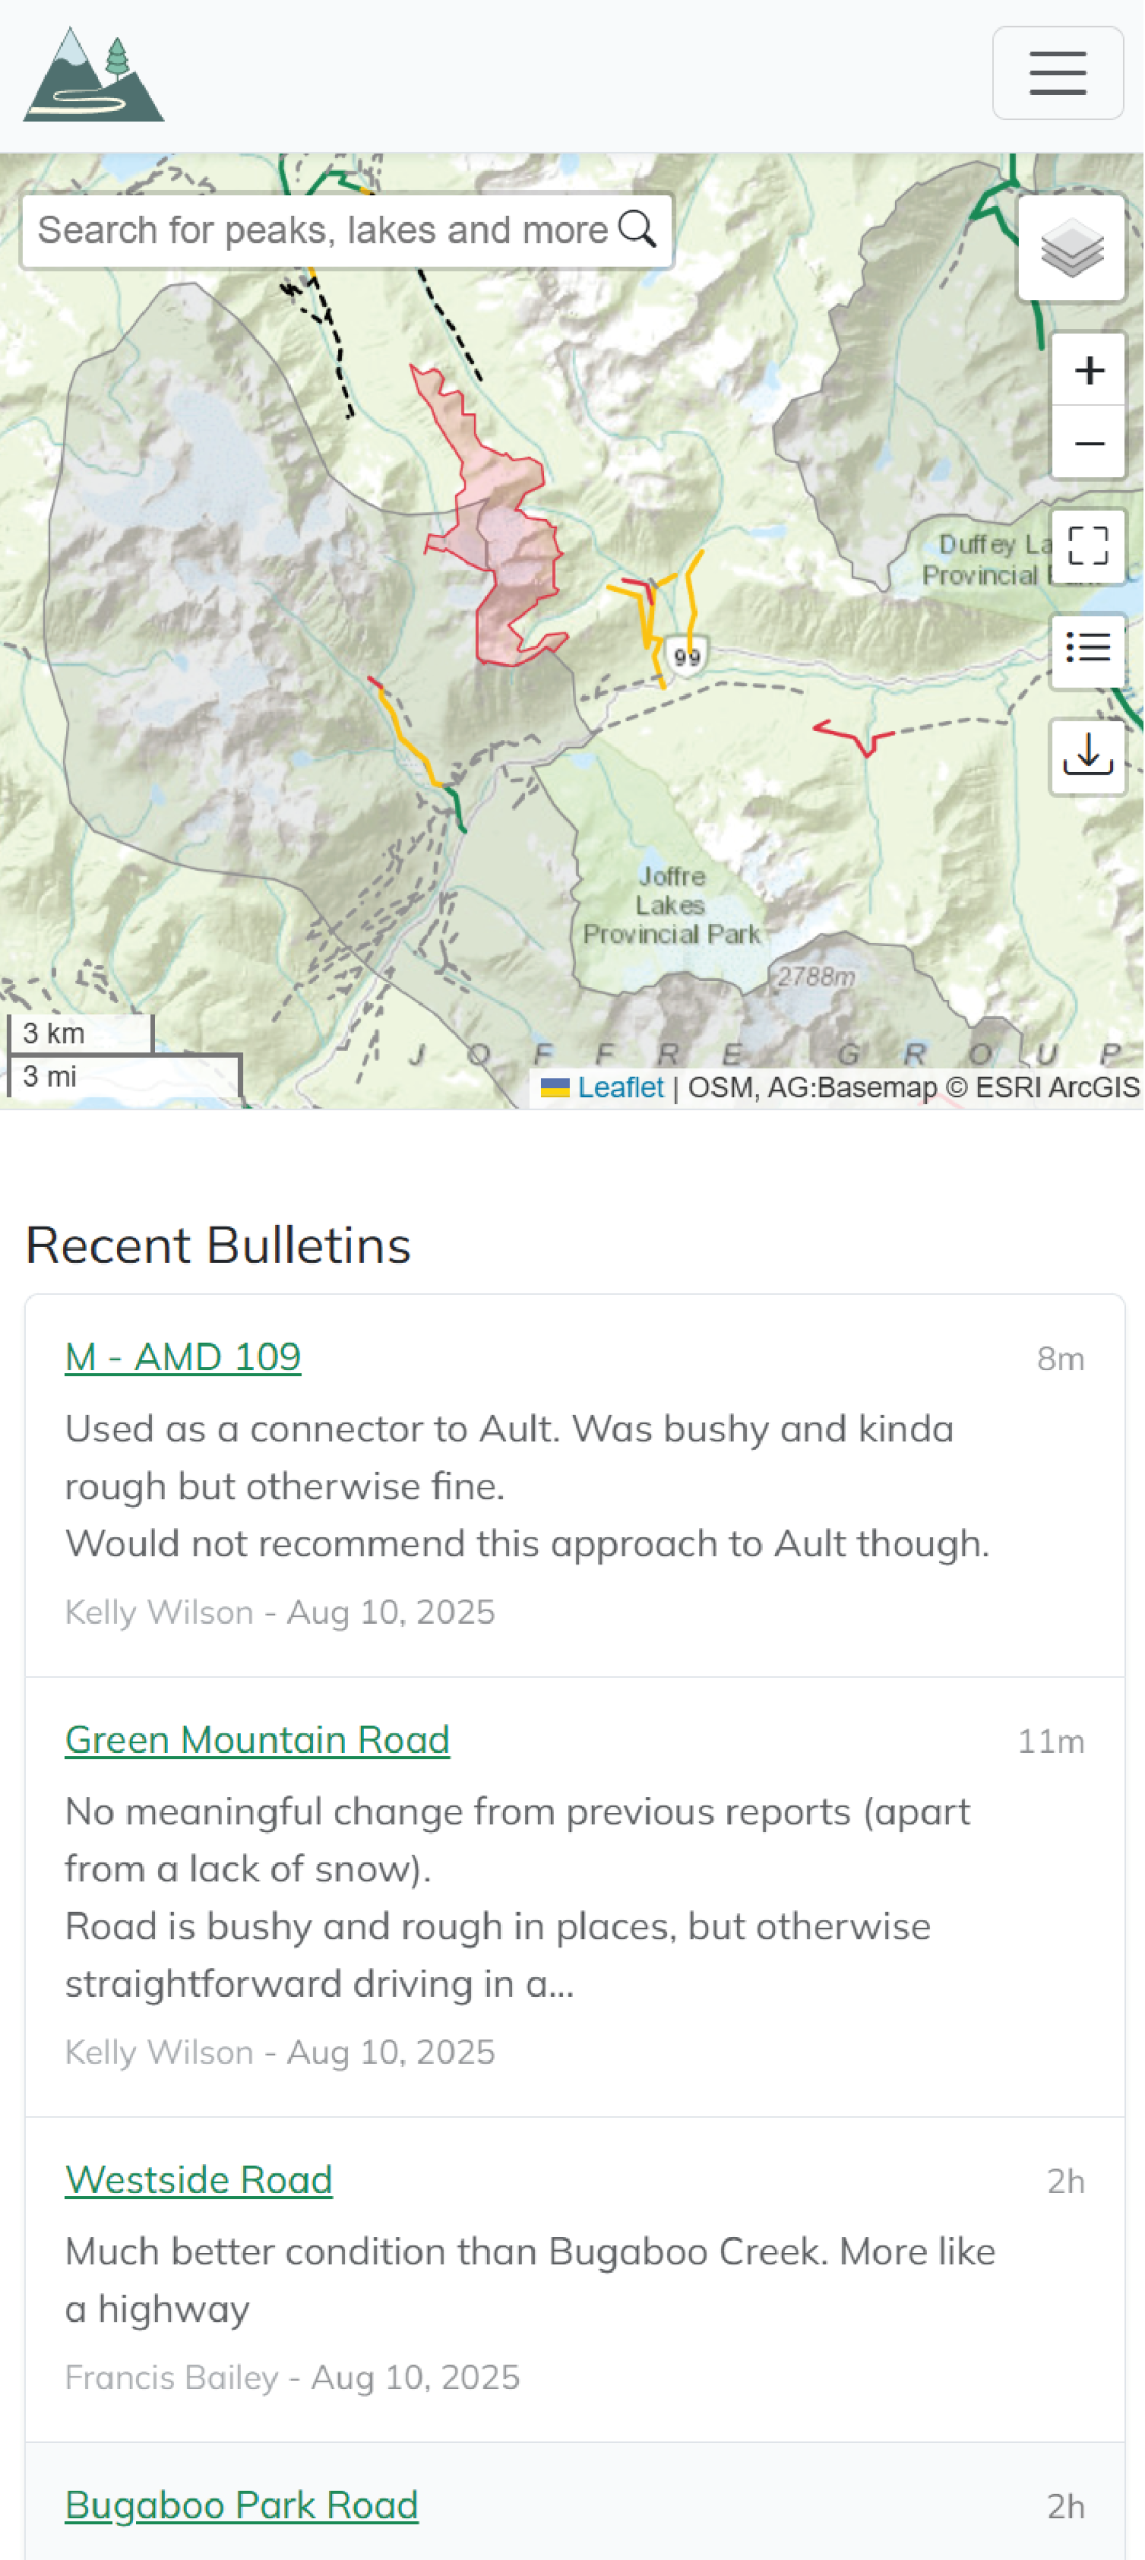
Task: Open the Bugaboo Park Road bulletin
Action: 241,2505
